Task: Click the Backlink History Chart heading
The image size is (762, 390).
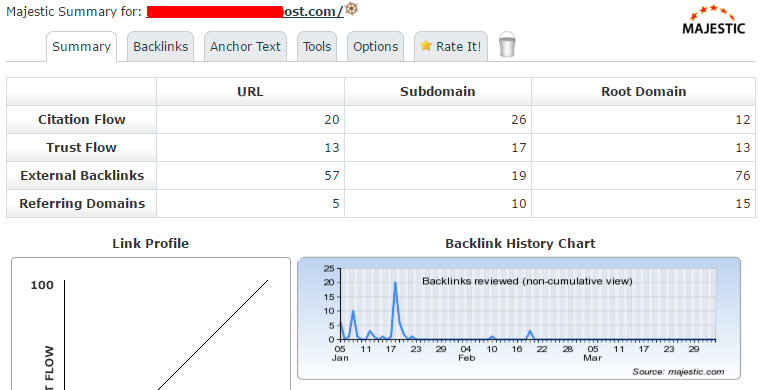Action: pos(520,243)
